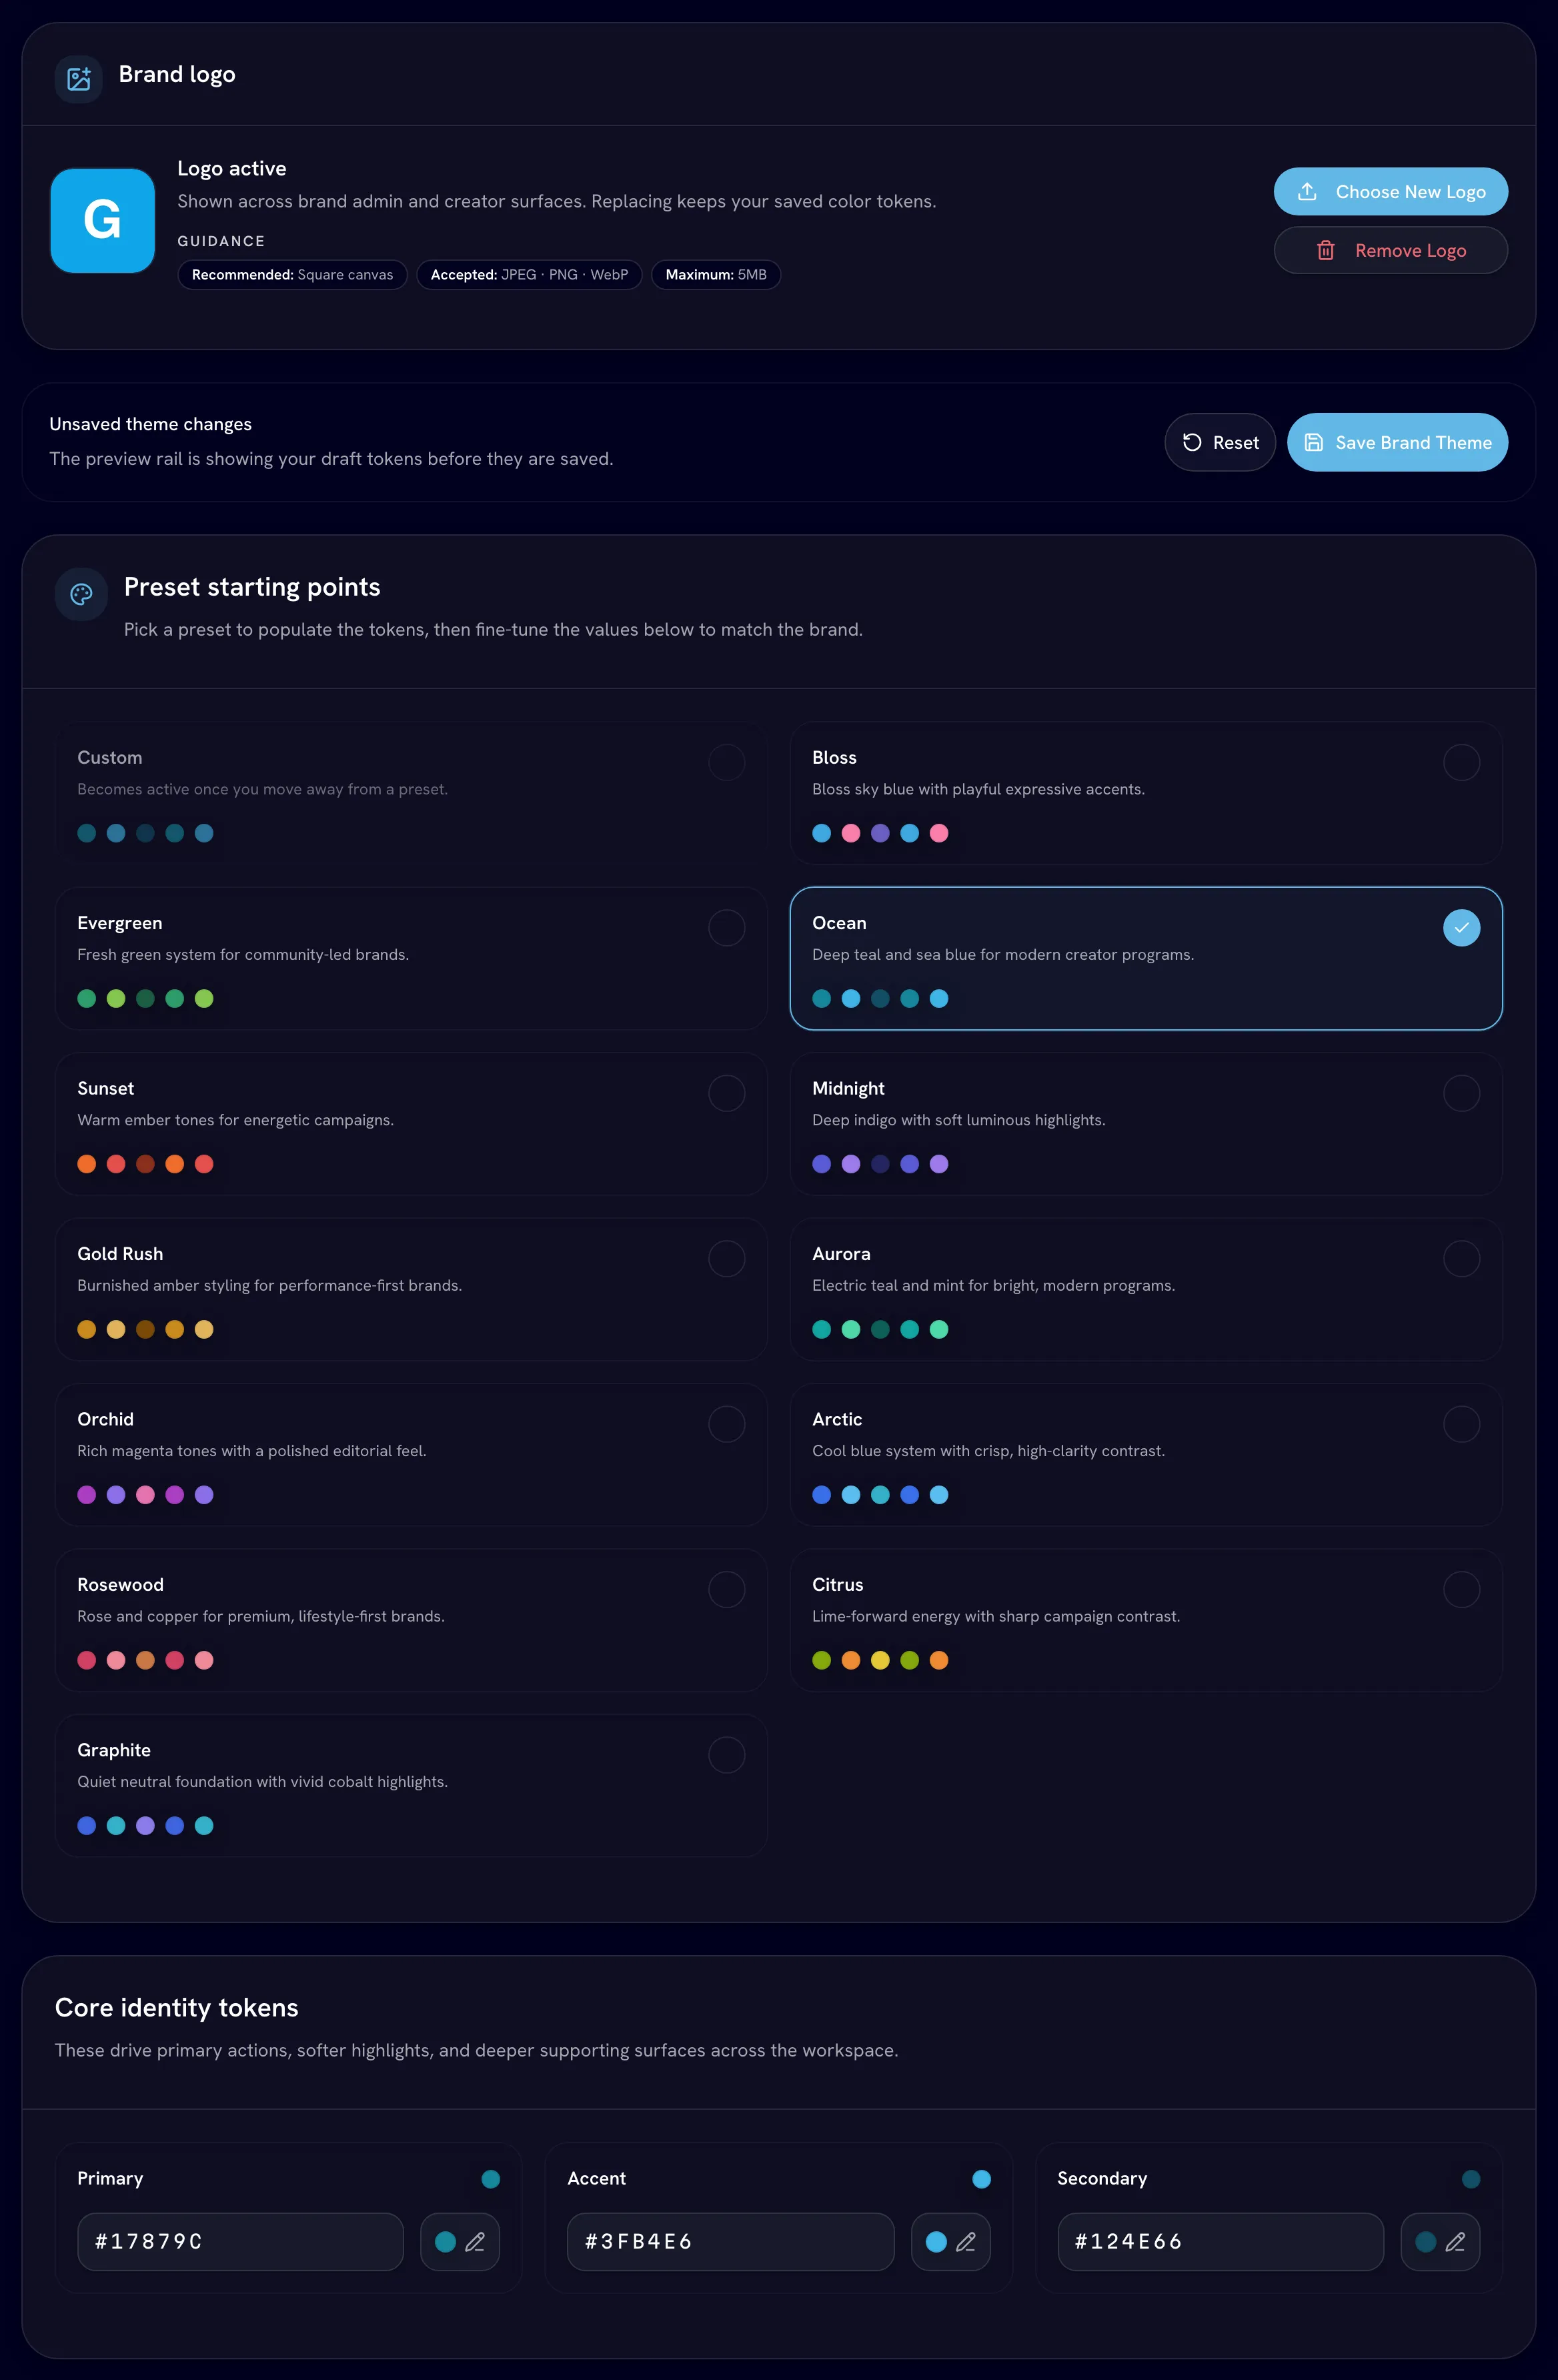
Task: Click the Remove Logo button
Action: tap(1391, 250)
